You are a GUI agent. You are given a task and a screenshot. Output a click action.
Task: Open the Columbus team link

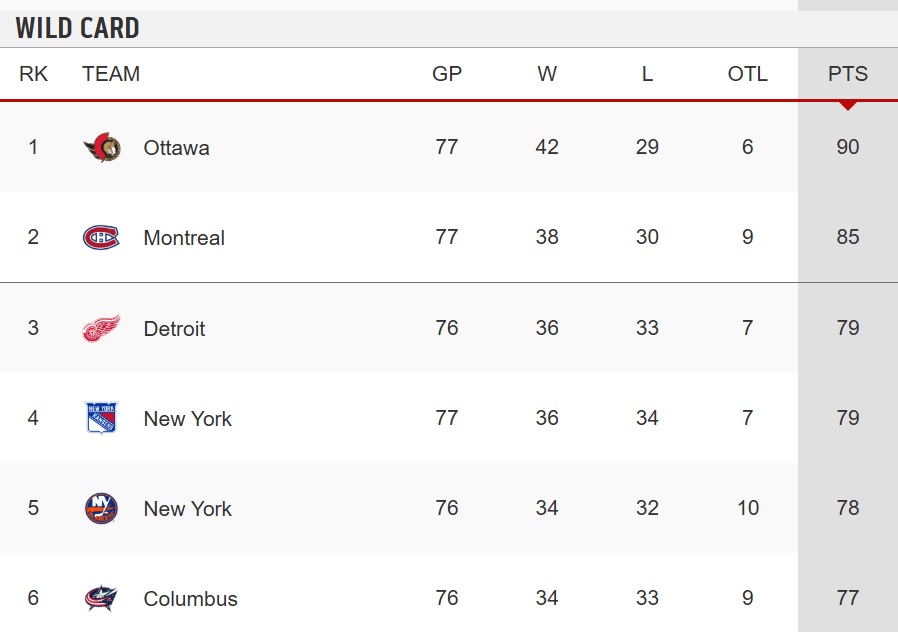coord(190,599)
